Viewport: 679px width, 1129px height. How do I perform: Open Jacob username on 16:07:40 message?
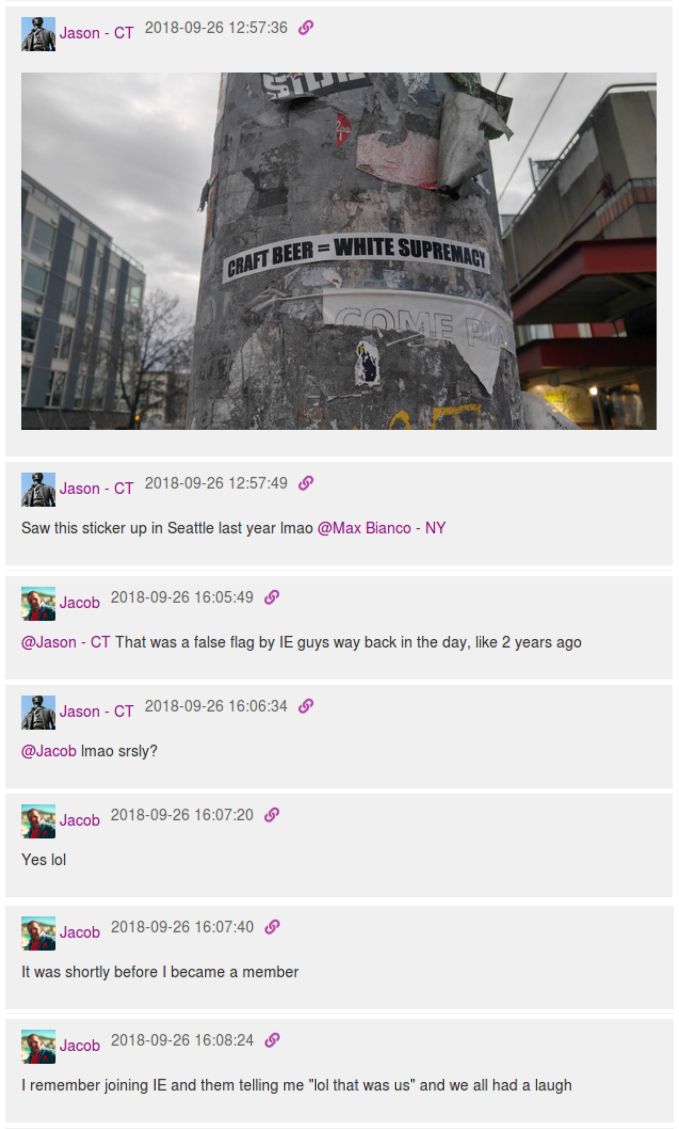coord(79,932)
